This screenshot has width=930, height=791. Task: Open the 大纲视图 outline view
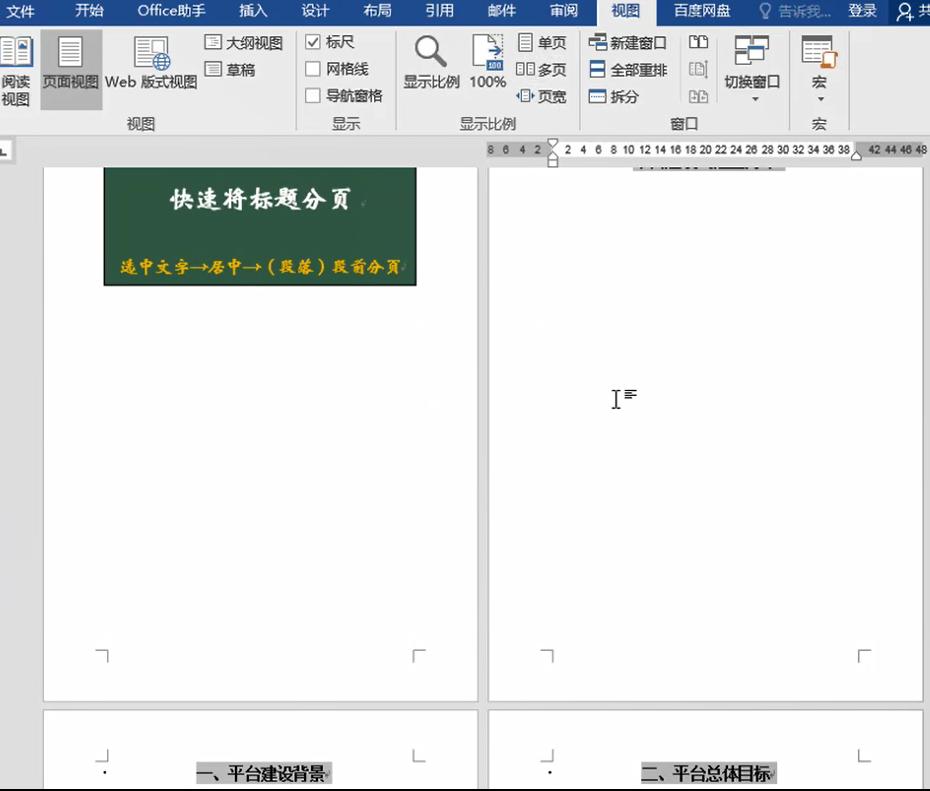tap(245, 43)
